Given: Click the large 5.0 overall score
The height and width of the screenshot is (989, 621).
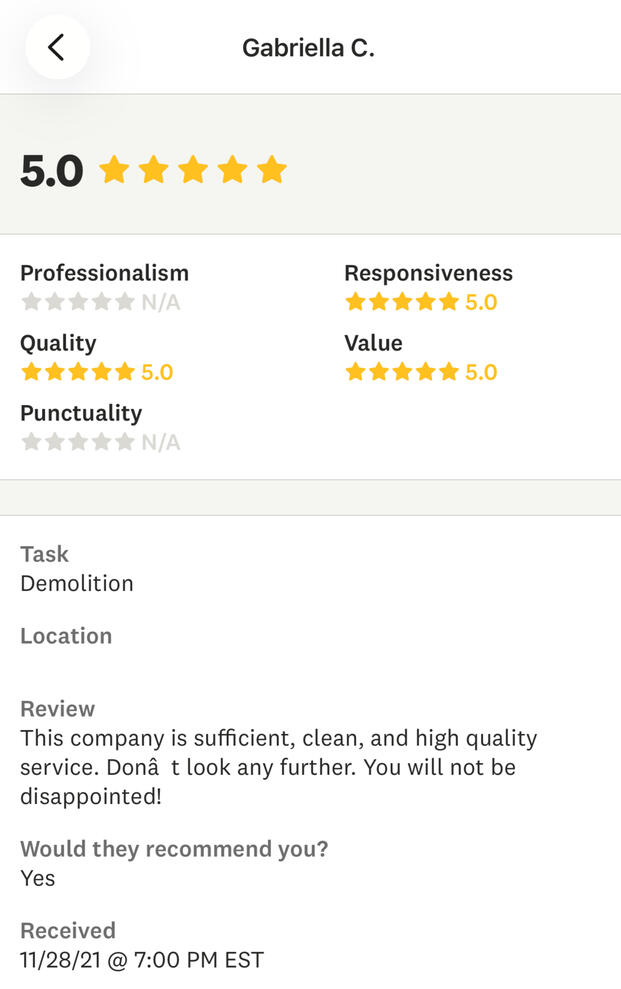Looking at the screenshot, I should (52, 171).
